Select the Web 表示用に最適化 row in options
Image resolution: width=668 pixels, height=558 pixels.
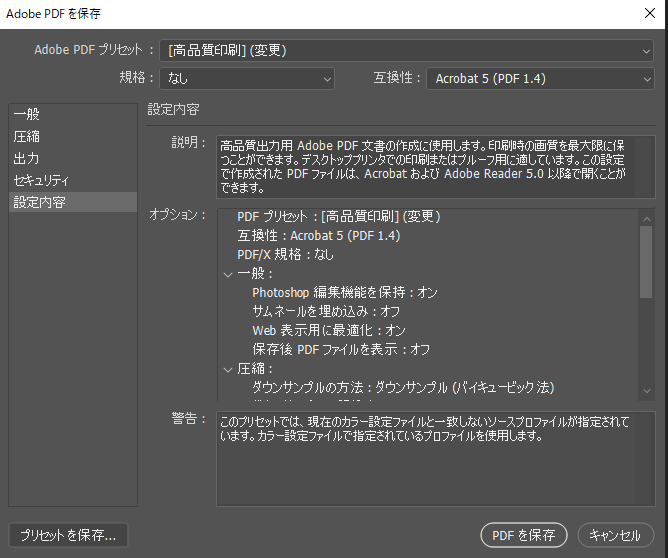[x=328, y=330]
